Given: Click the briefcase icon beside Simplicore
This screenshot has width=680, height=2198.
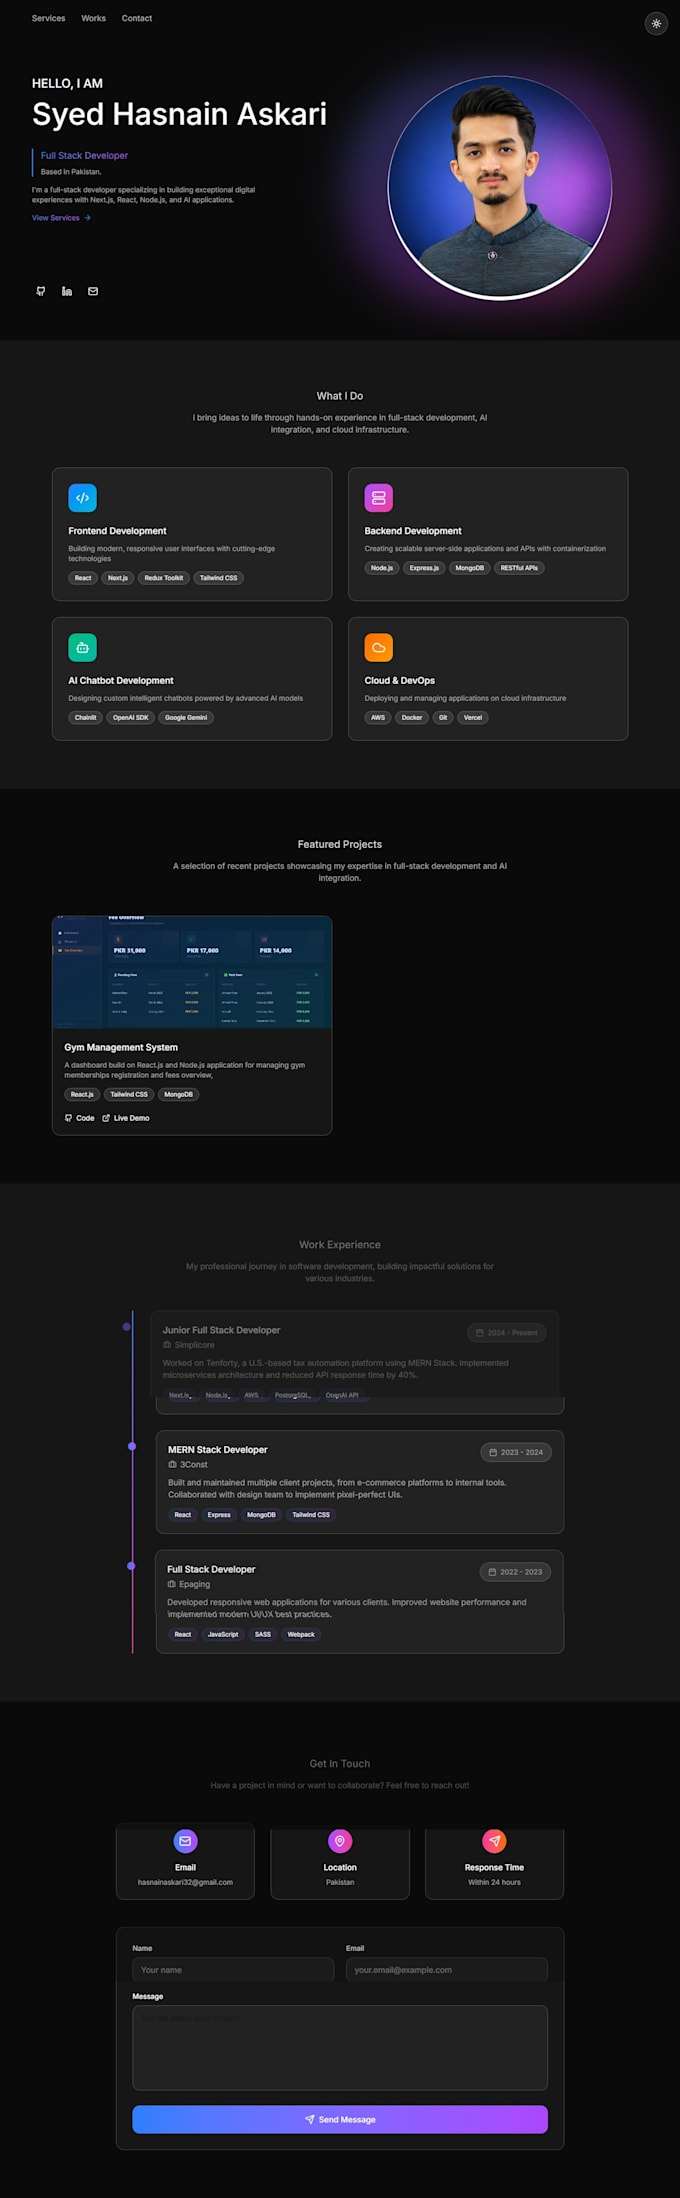Looking at the screenshot, I should 167,1345.
